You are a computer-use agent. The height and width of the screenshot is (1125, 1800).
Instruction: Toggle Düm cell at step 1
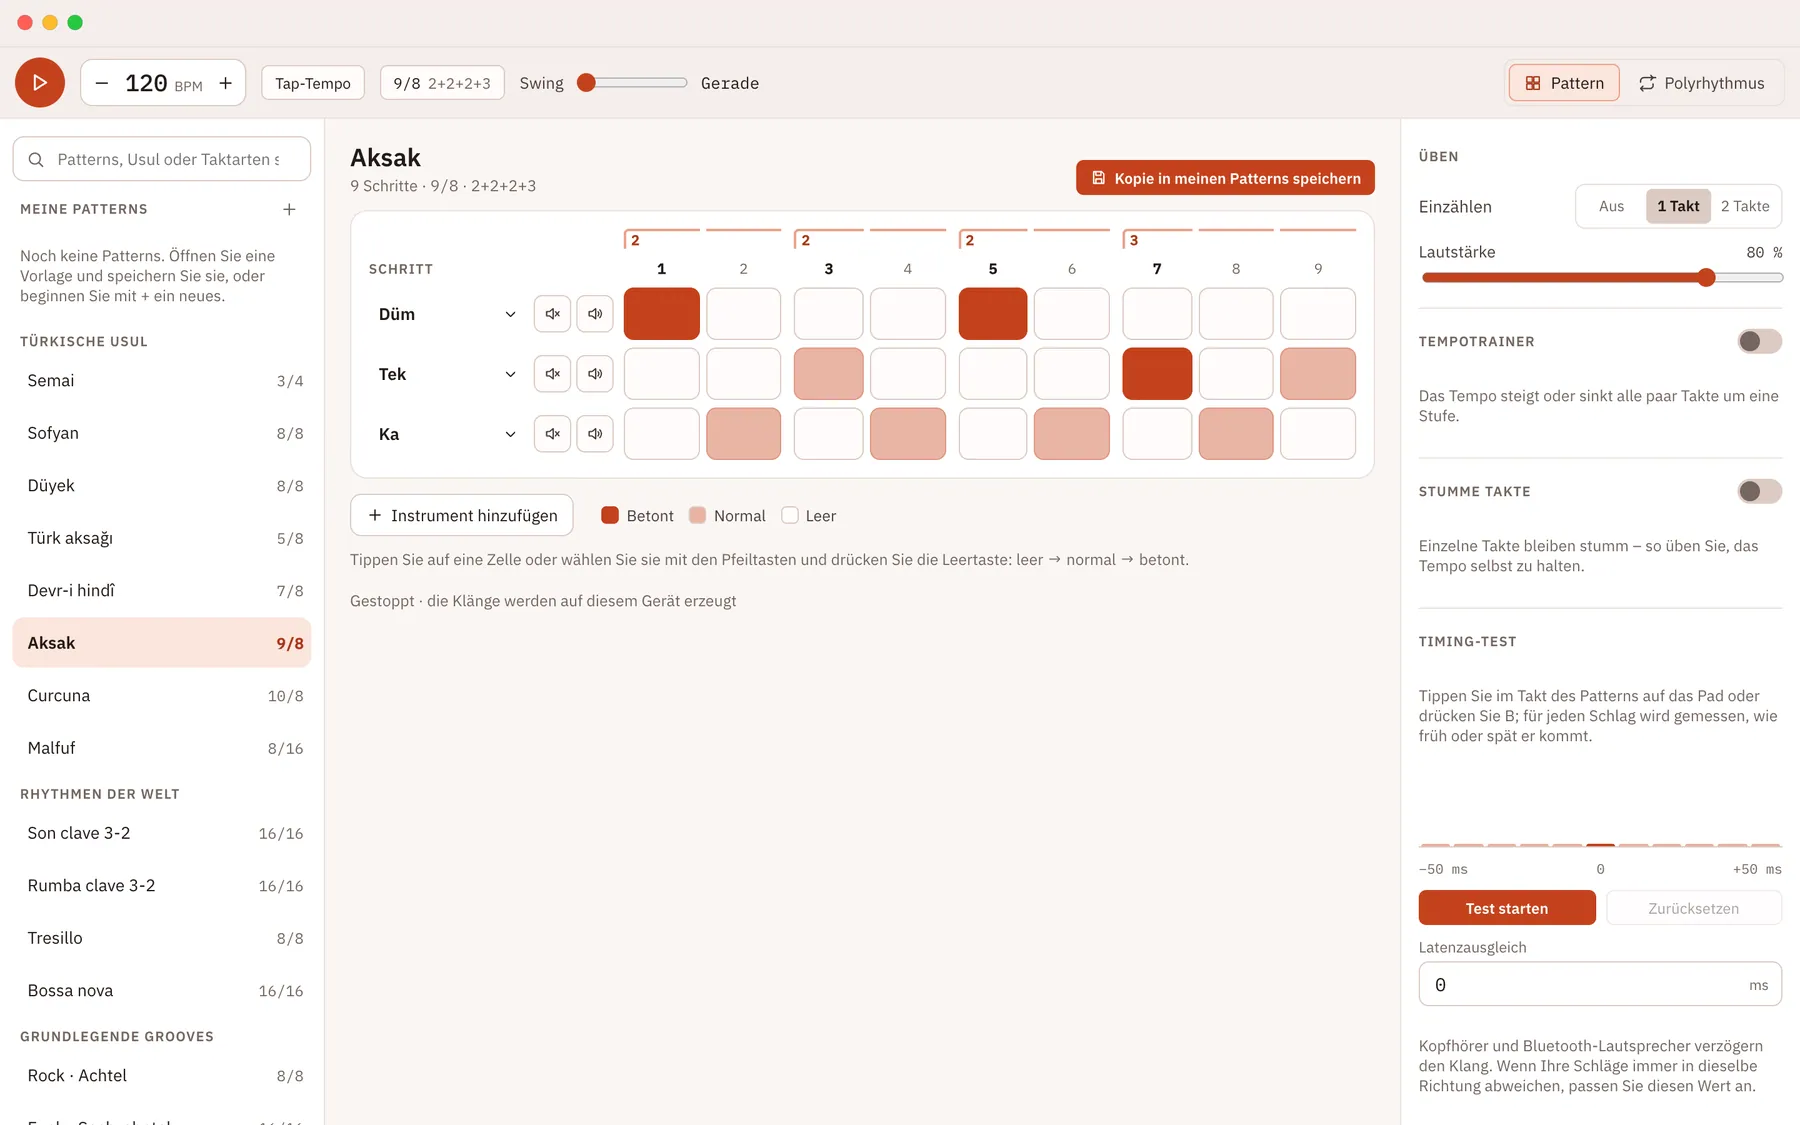(x=662, y=314)
